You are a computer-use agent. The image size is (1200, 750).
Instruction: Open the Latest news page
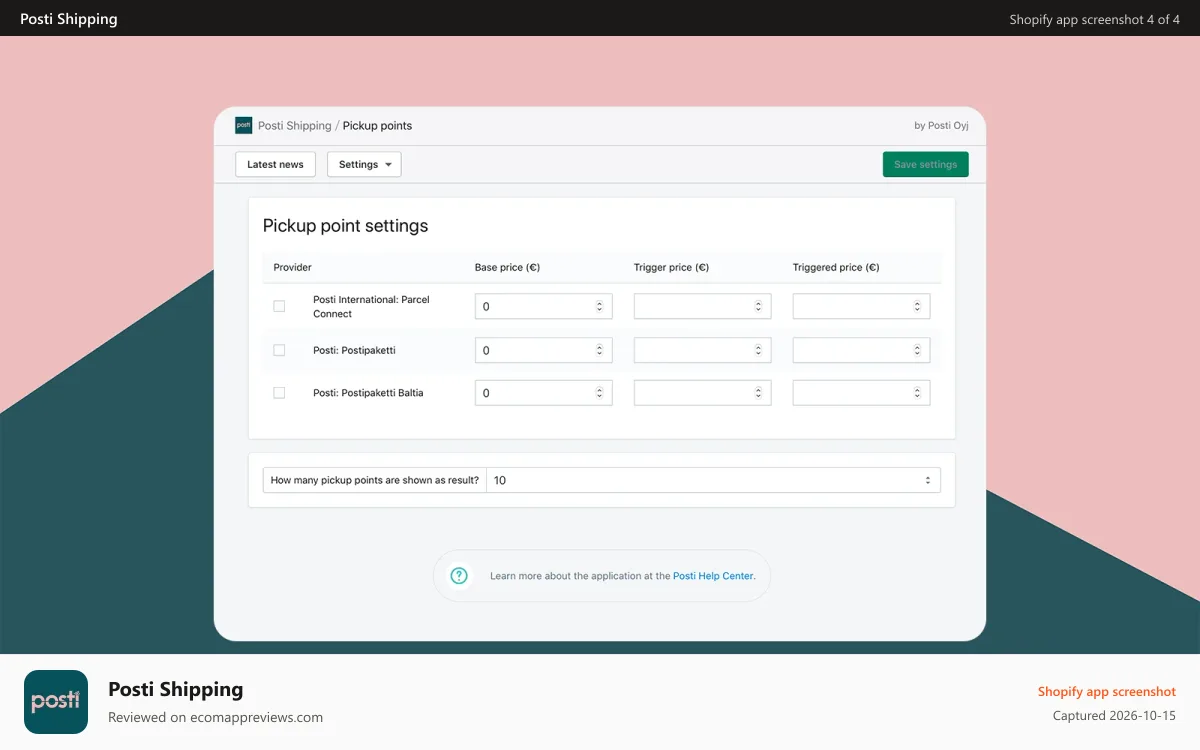(275, 164)
